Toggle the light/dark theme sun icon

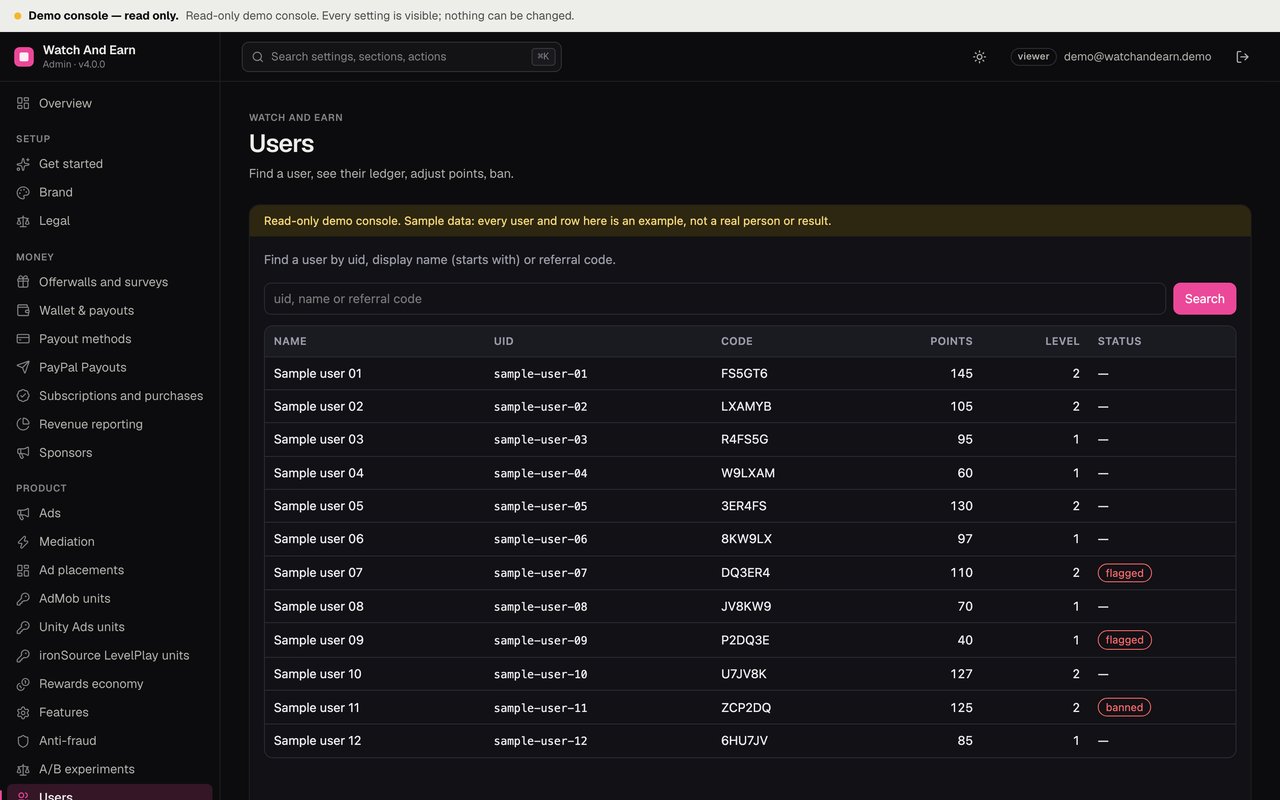tap(979, 57)
